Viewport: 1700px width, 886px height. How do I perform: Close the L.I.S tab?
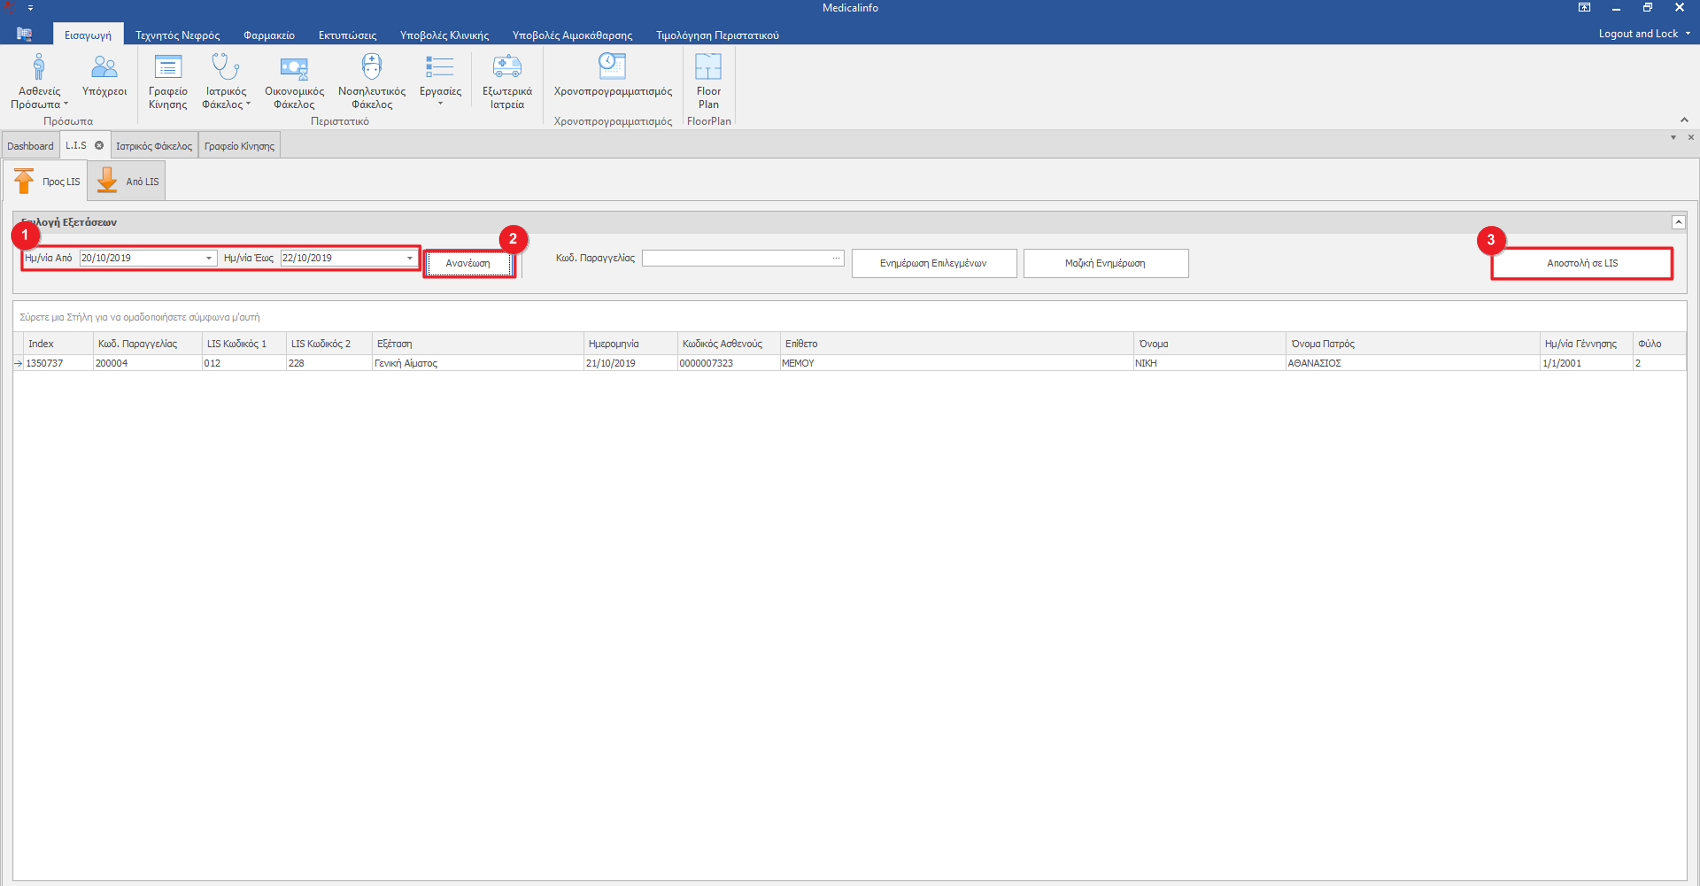coord(99,146)
